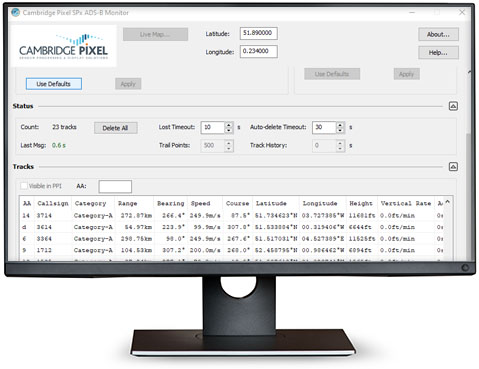This screenshot has height=369, width=479.
Task: Click the Trail Points down arrow
Action: tap(229, 149)
